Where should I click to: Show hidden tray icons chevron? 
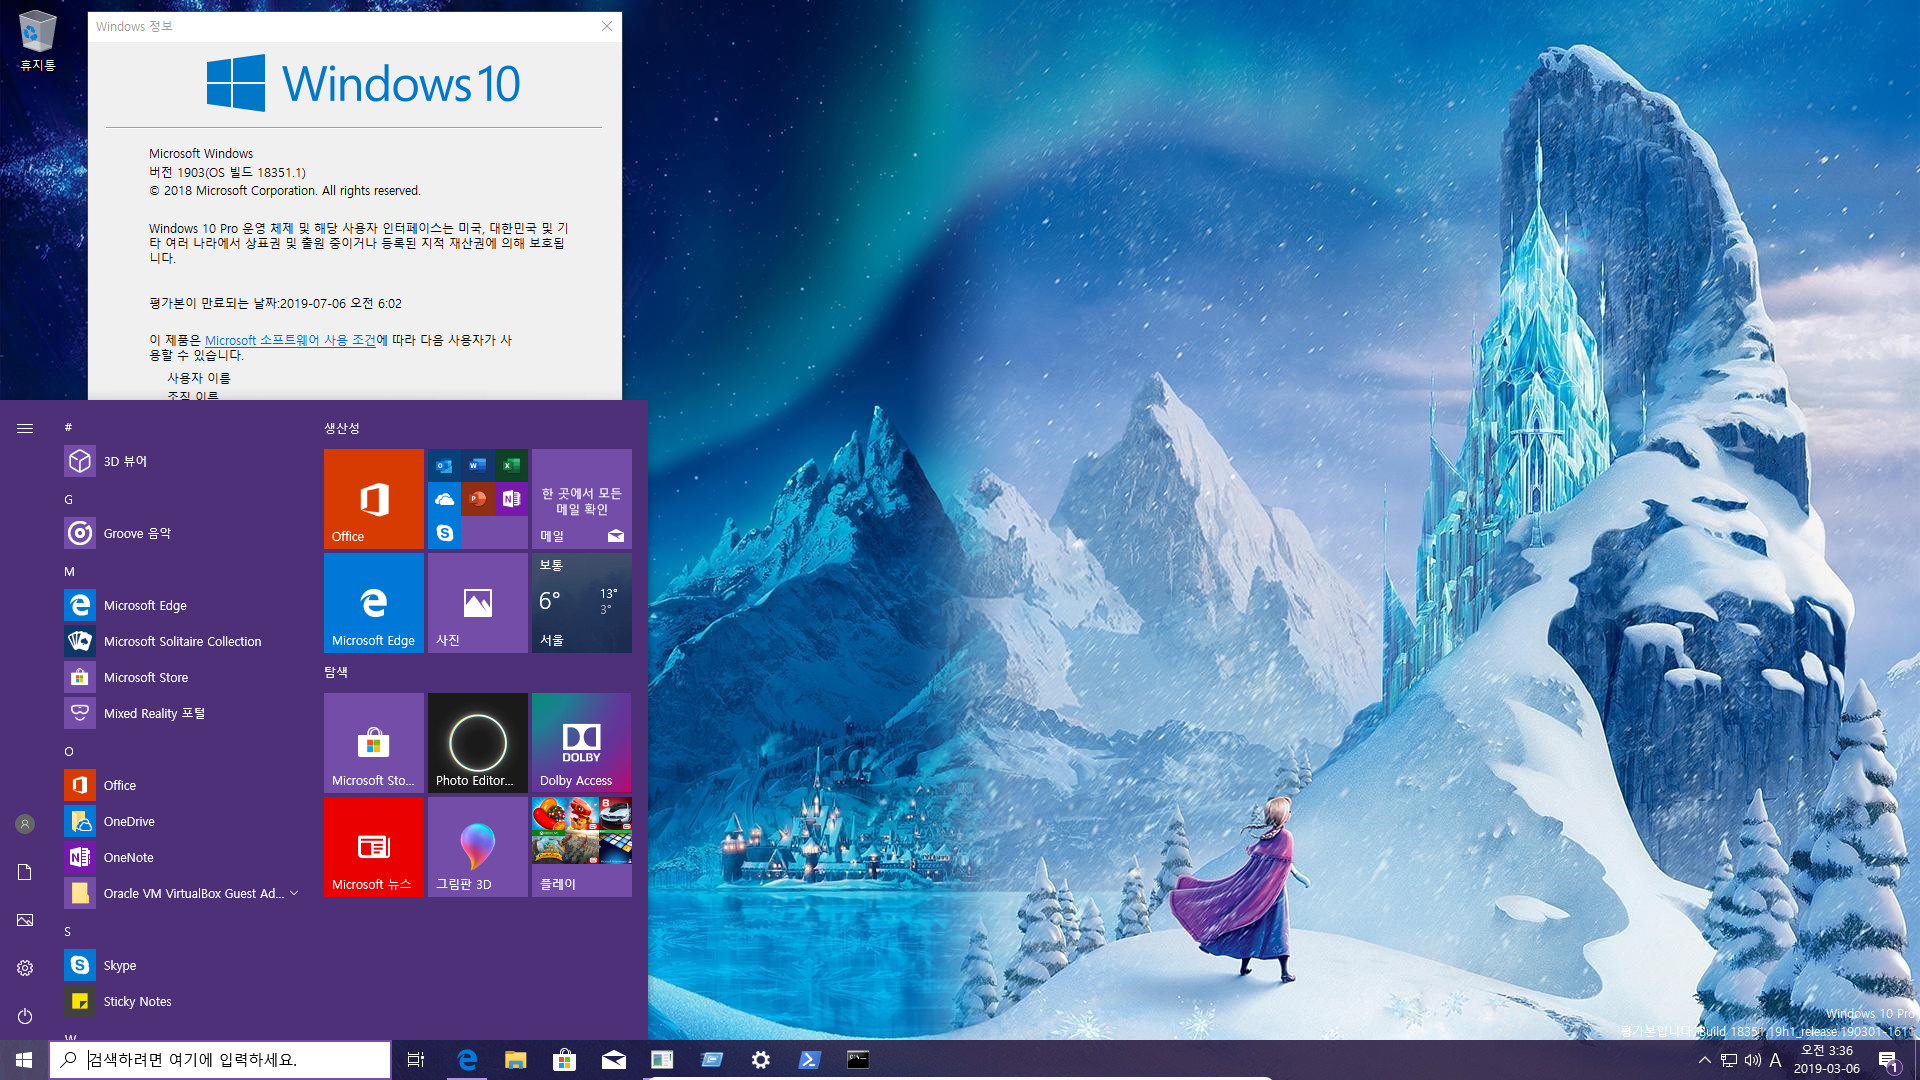1705,1060
